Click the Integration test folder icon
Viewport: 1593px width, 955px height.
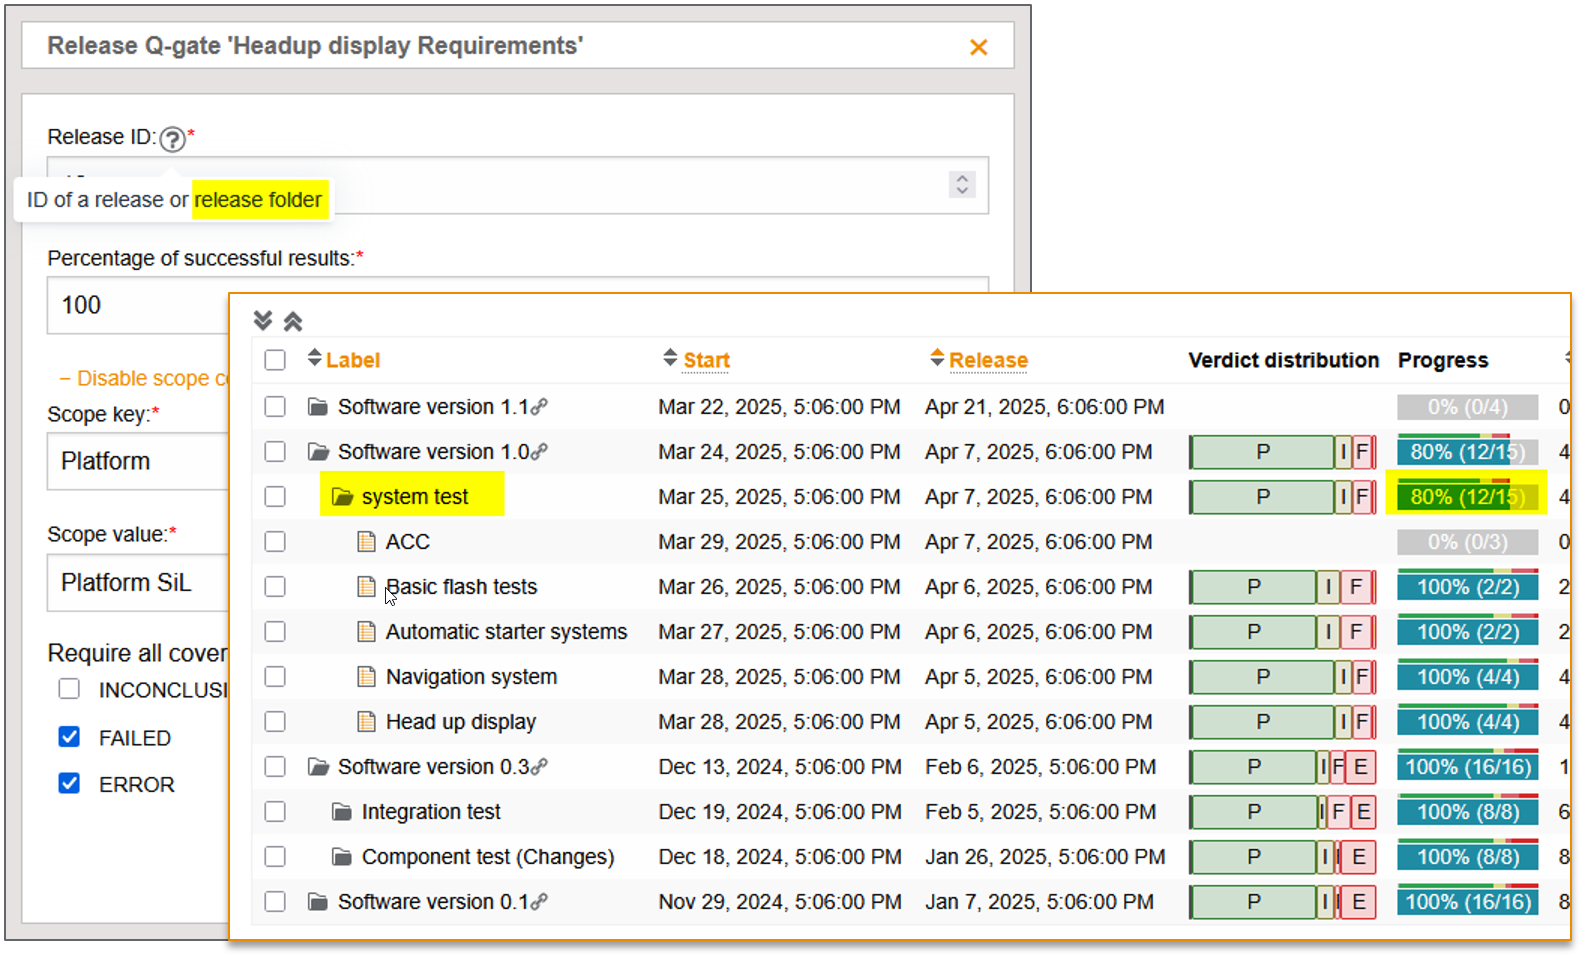tap(342, 812)
